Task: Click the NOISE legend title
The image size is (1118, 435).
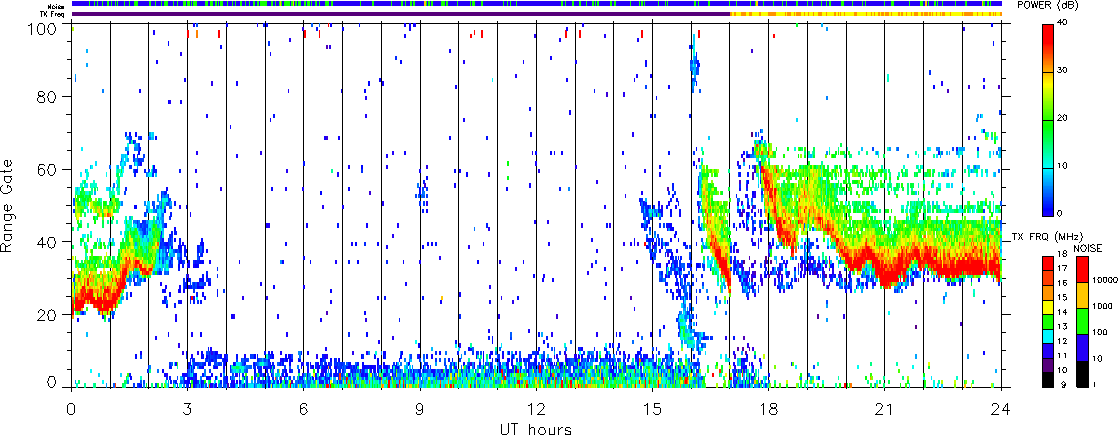Action: pos(1087,246)
